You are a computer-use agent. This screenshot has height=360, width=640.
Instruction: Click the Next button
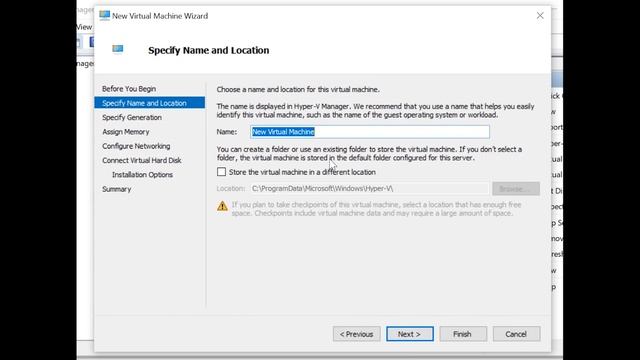click(410, 334)
